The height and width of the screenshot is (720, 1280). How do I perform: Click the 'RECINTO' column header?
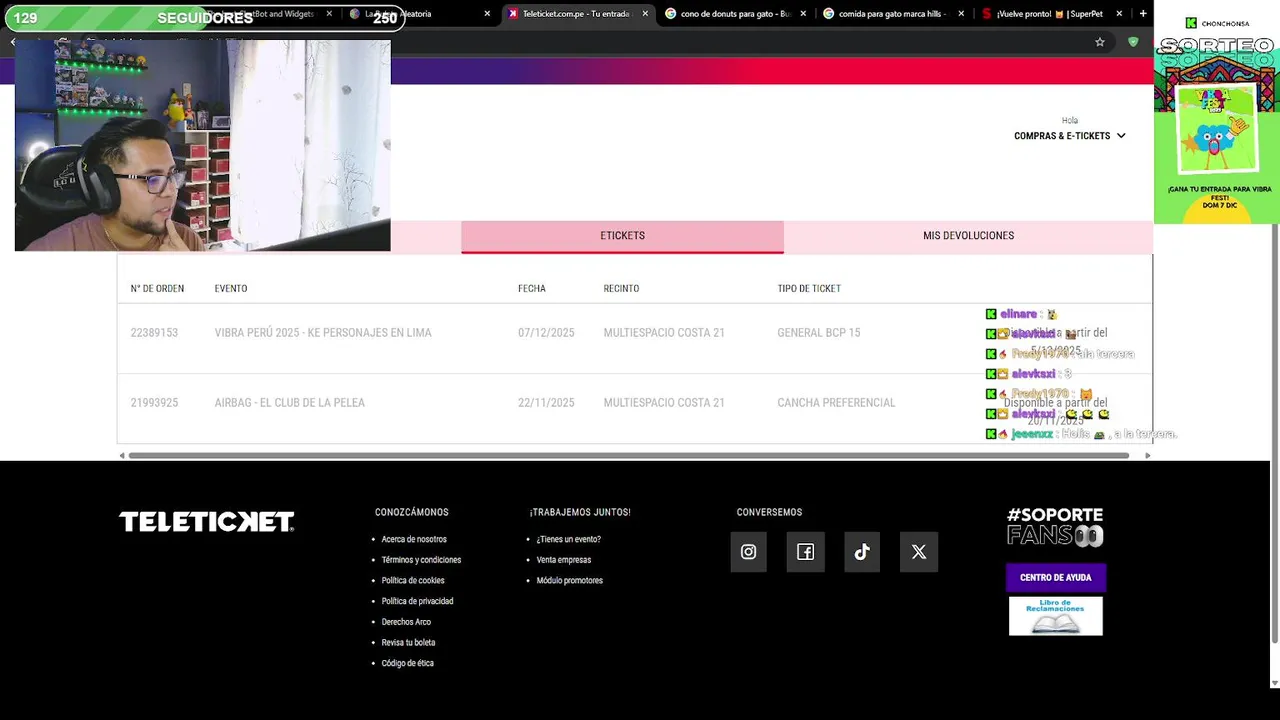(621, 289)
